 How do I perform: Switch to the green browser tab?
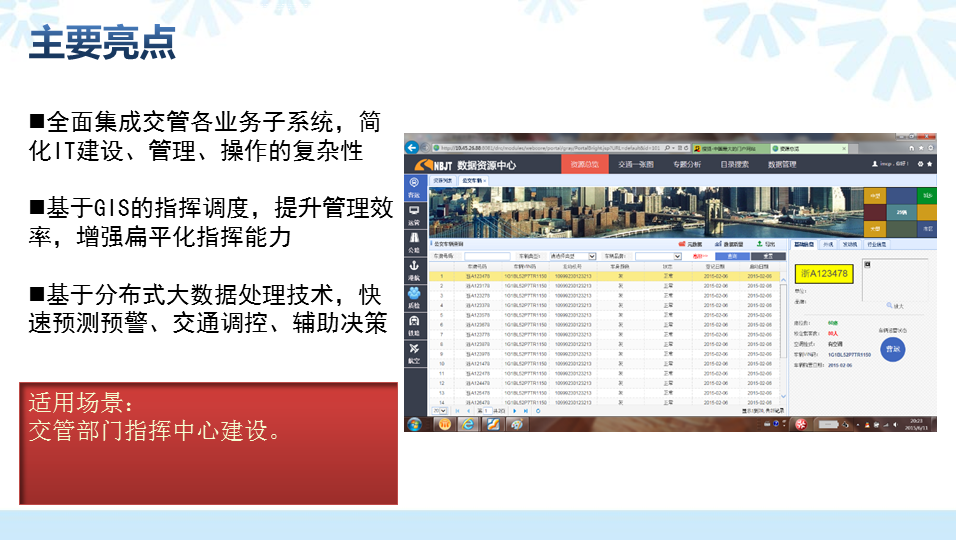pyautogui.click(x=809, y=148)
